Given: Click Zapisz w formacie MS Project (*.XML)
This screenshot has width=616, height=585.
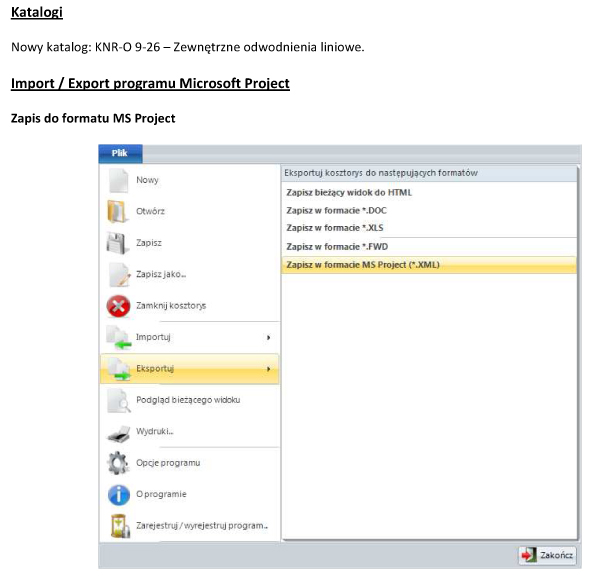Looking at the screenshot, I should pos(429,265).
